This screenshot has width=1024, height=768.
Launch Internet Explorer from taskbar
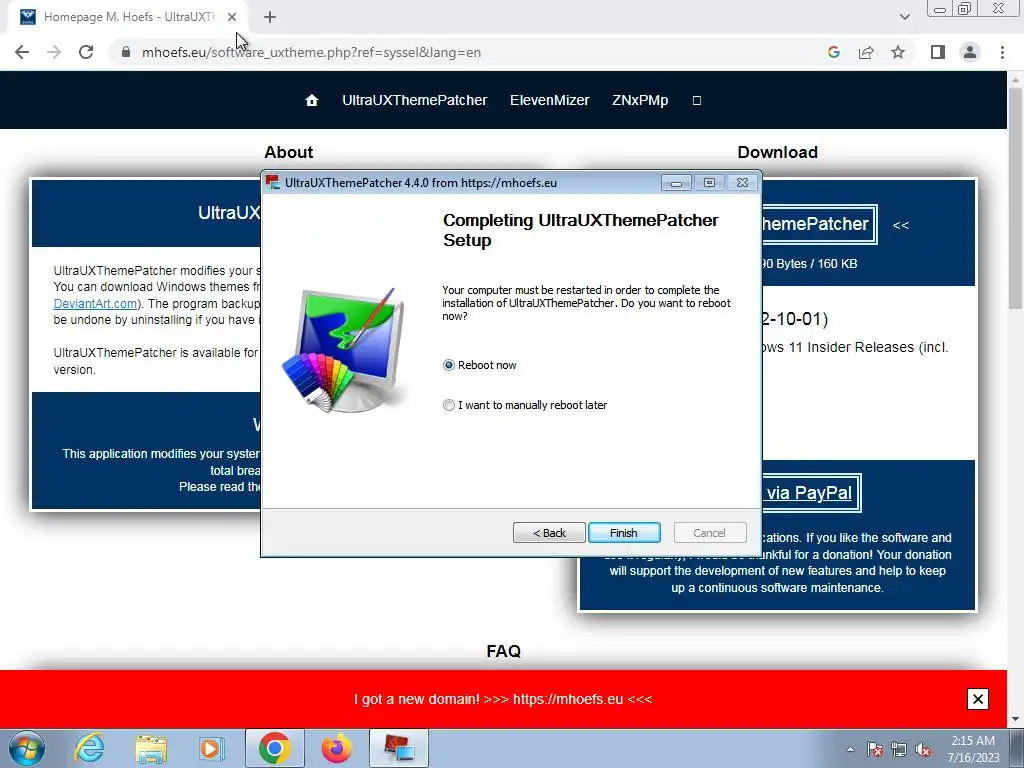pyautogui.click(x=89, y=748)
